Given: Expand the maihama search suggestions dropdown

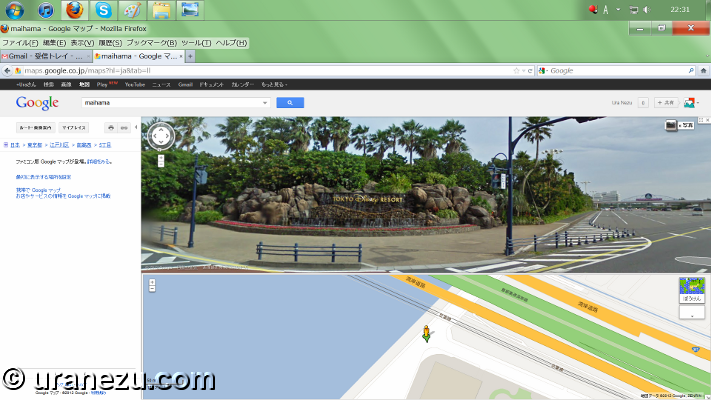Looking at the screenshot, I should (265, 103).
